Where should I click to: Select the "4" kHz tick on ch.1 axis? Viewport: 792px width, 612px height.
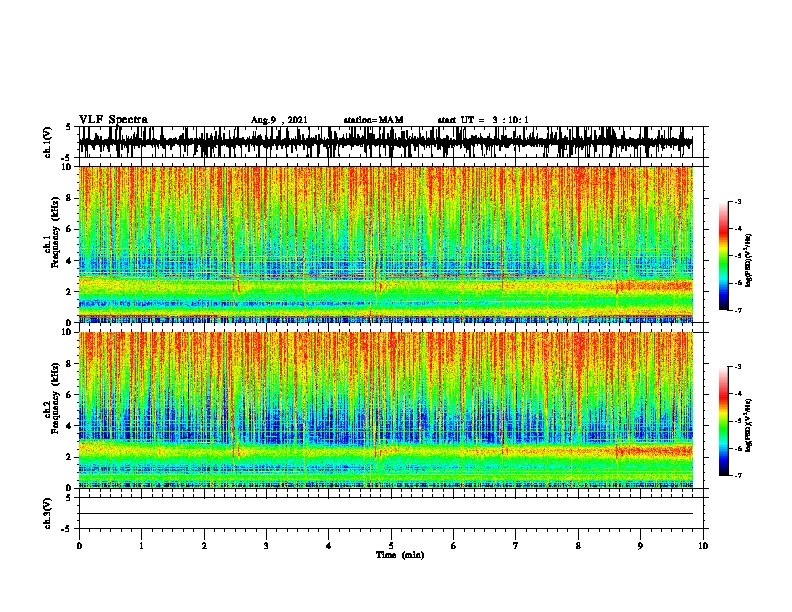[x=69, y=261]
